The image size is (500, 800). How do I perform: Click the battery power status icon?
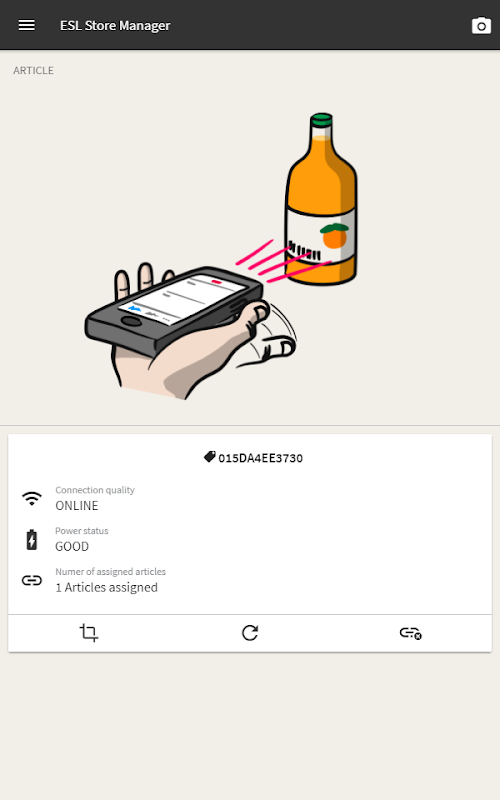click(x=32, y=539)
